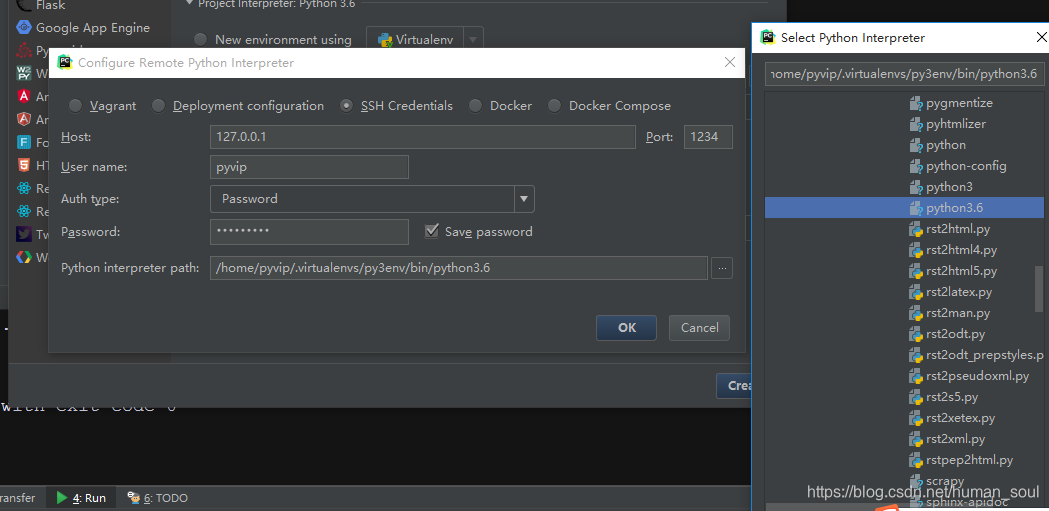This screenshot has width=1049, height=511.
Task: Click the rst2odt.py file icon
Action: click(916, 334)
